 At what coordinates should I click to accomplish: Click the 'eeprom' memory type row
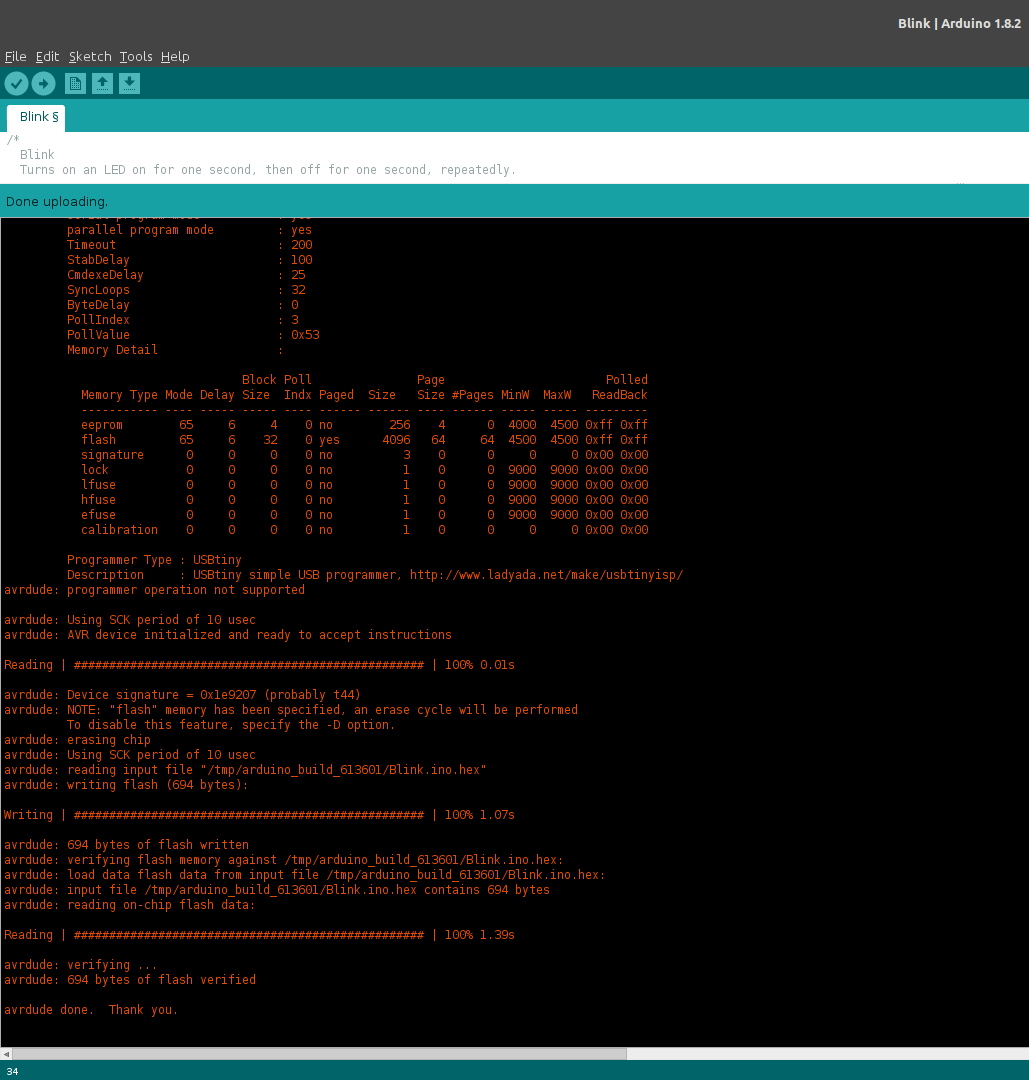coord(364,425)
